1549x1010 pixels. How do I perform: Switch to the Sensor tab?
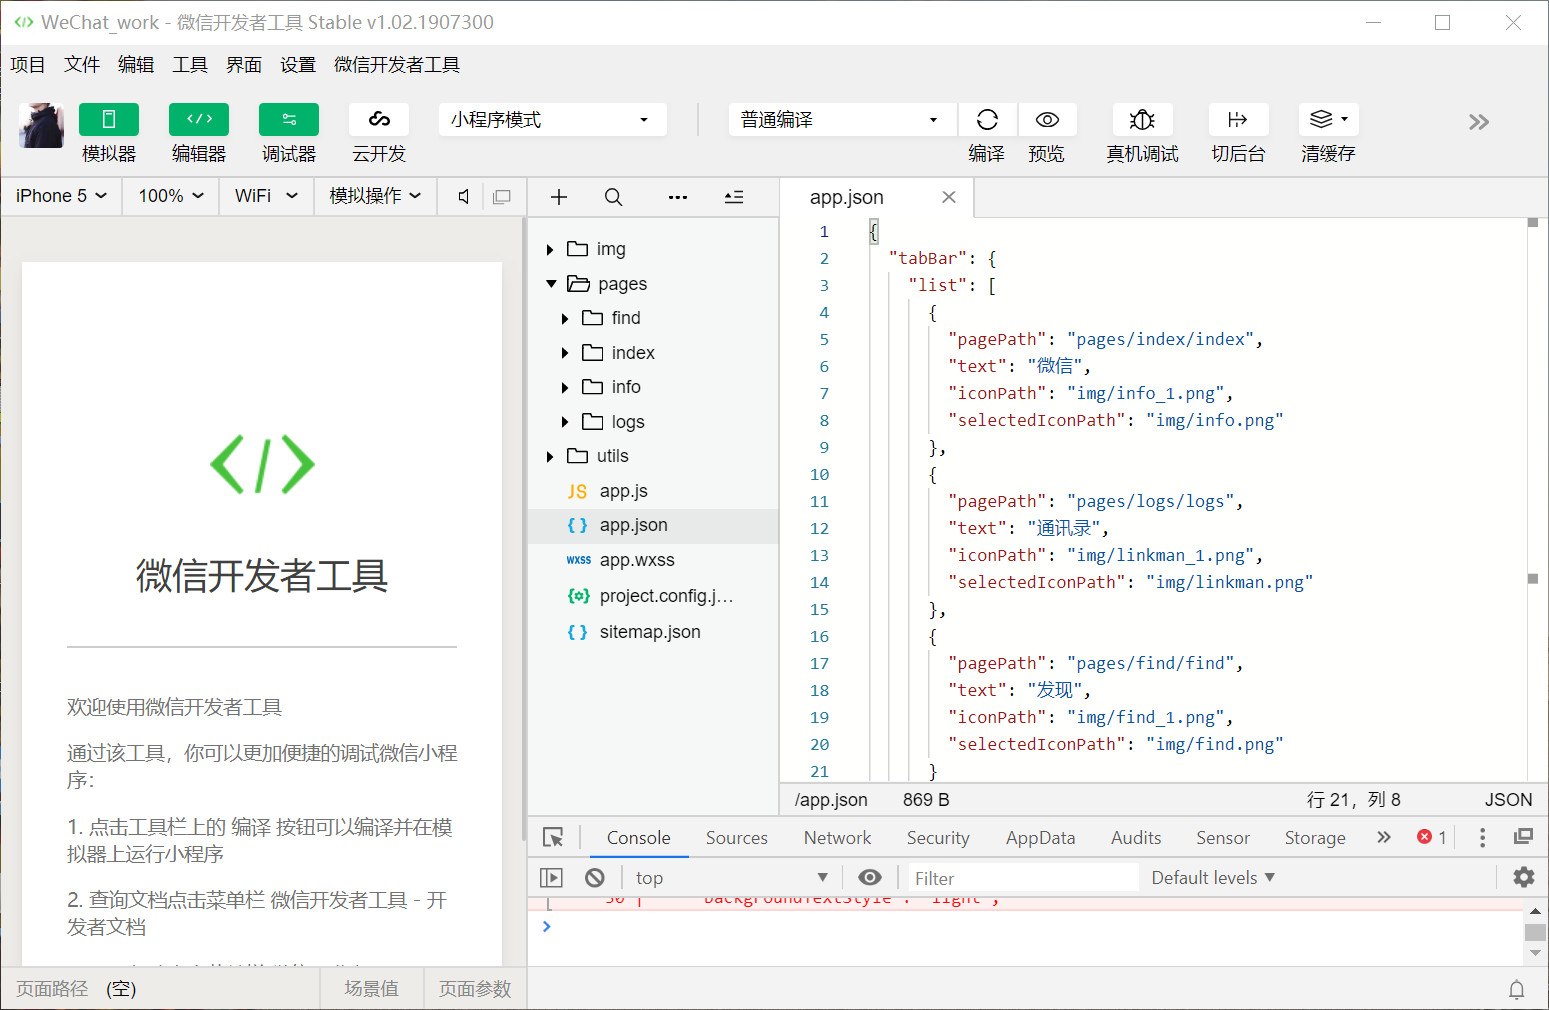(1223, 838)
